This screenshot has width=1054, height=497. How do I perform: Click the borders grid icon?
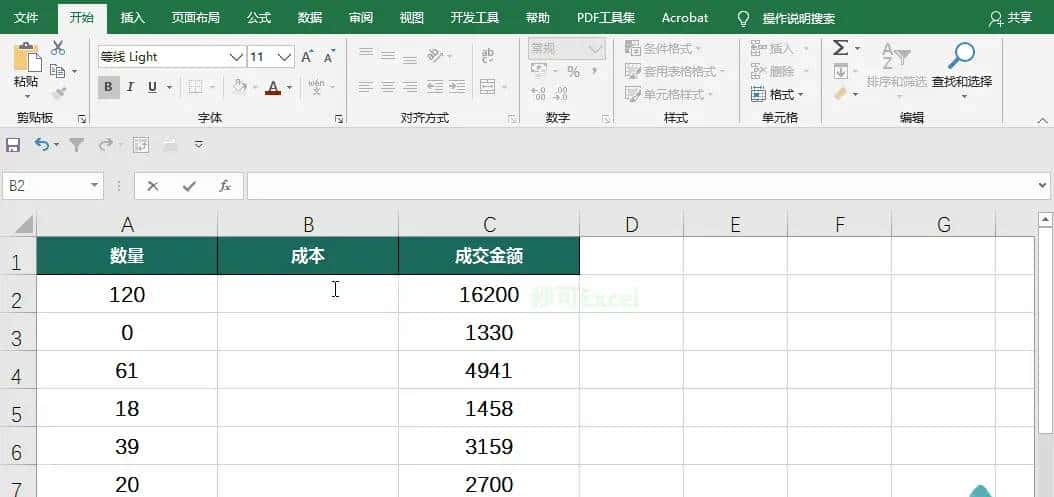point(195,87)
